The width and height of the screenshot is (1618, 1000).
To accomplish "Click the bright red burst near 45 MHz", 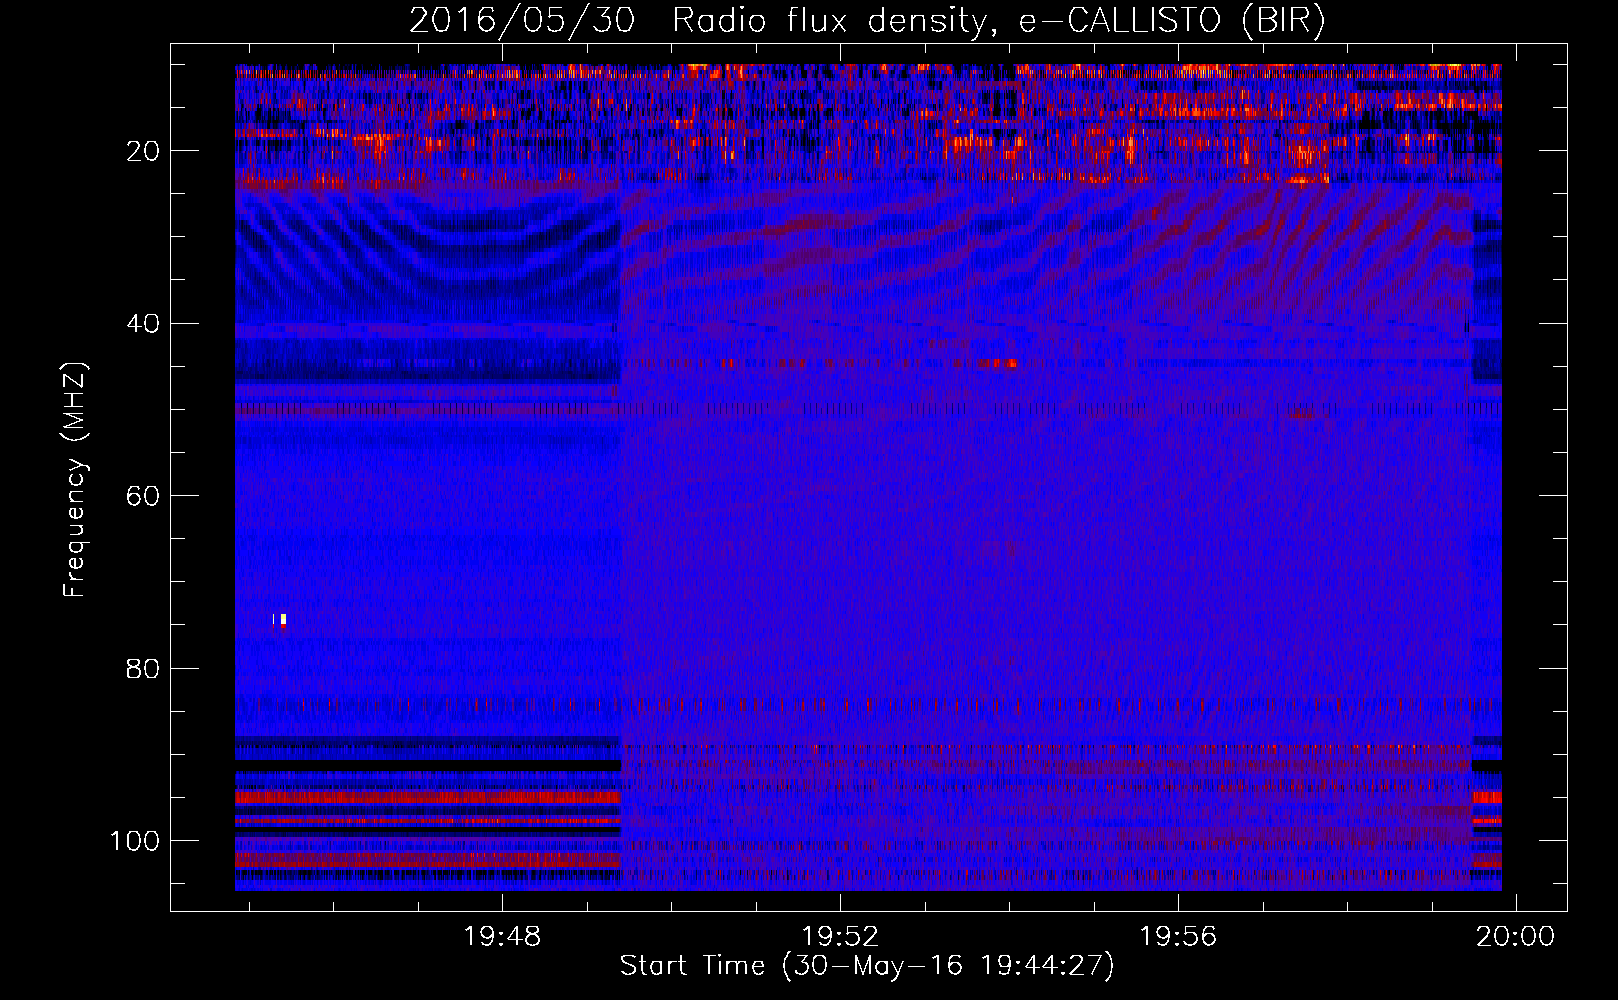I will click(x=999, y=364).
